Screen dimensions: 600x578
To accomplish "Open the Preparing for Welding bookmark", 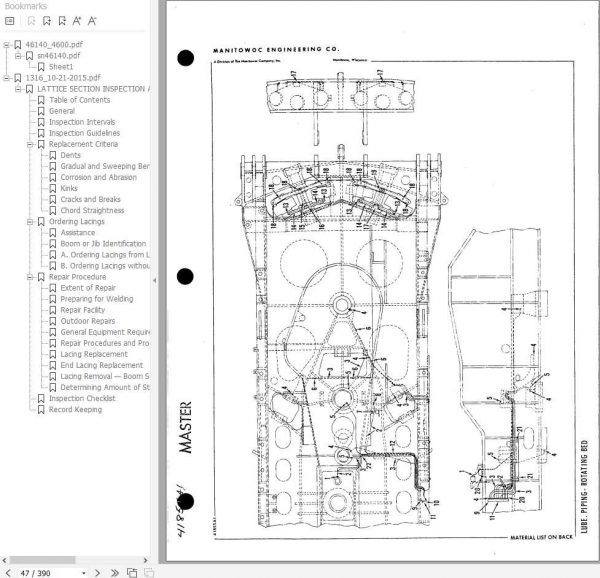I will [97, 299].
